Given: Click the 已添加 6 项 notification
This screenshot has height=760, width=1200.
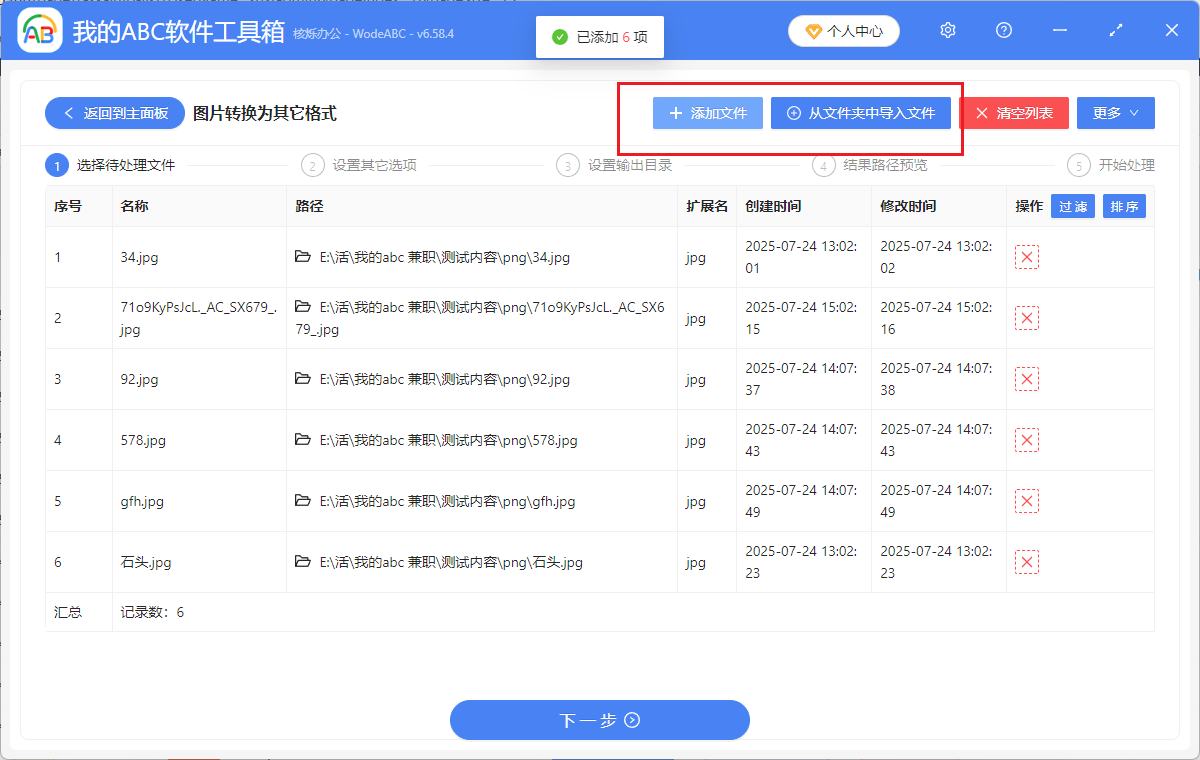Looking at the screenshot, I should tap(600, 37).
